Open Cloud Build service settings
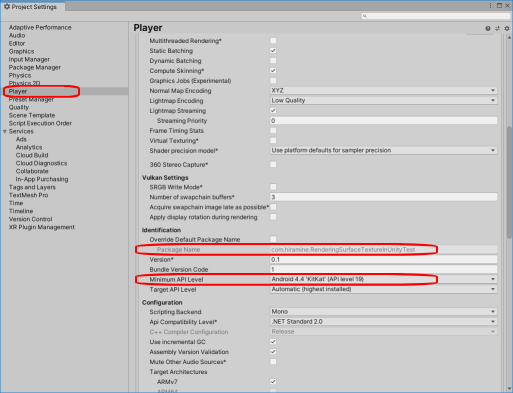The width and height of the screenshot is (513, 393). coord(32,155)
